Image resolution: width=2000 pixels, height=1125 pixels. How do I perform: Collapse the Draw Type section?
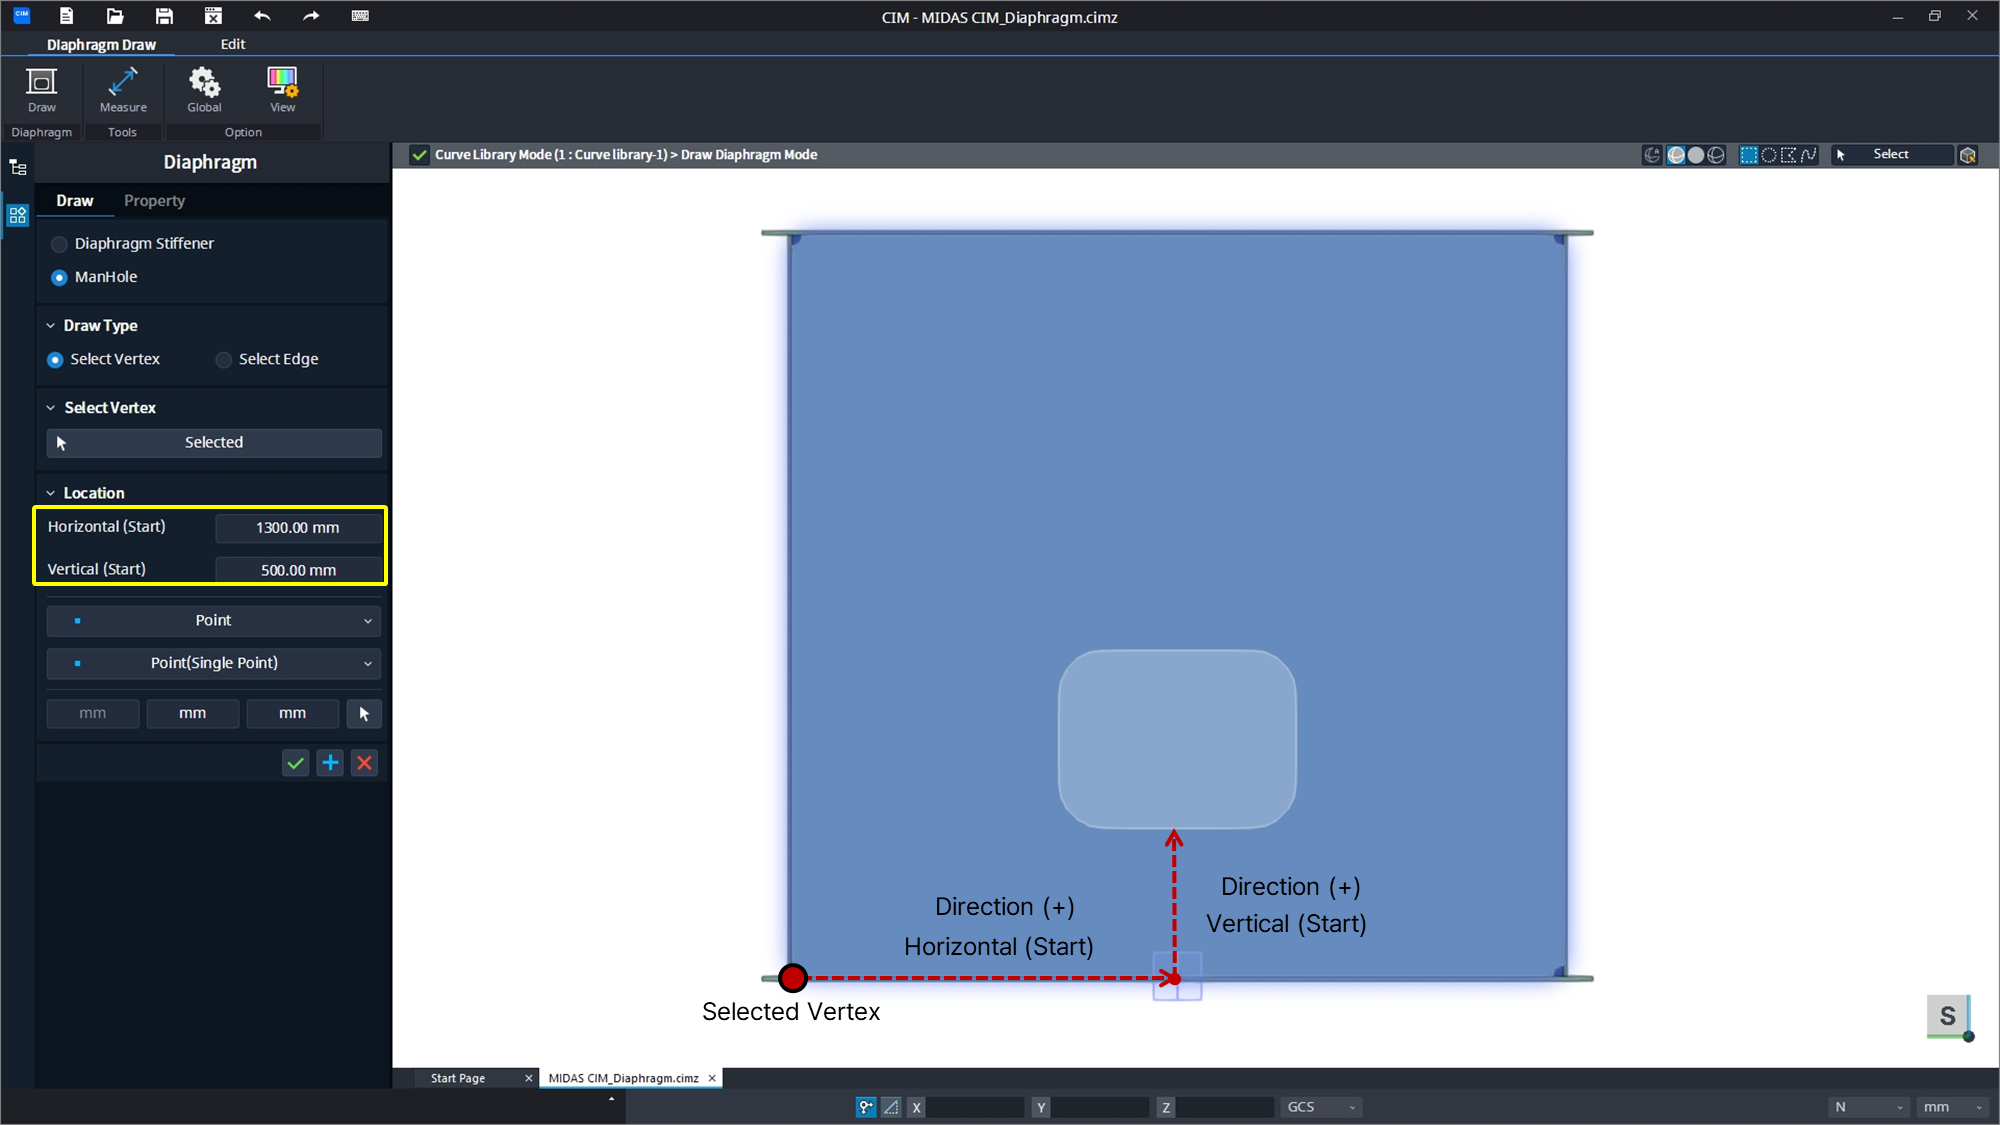(51, 326)
